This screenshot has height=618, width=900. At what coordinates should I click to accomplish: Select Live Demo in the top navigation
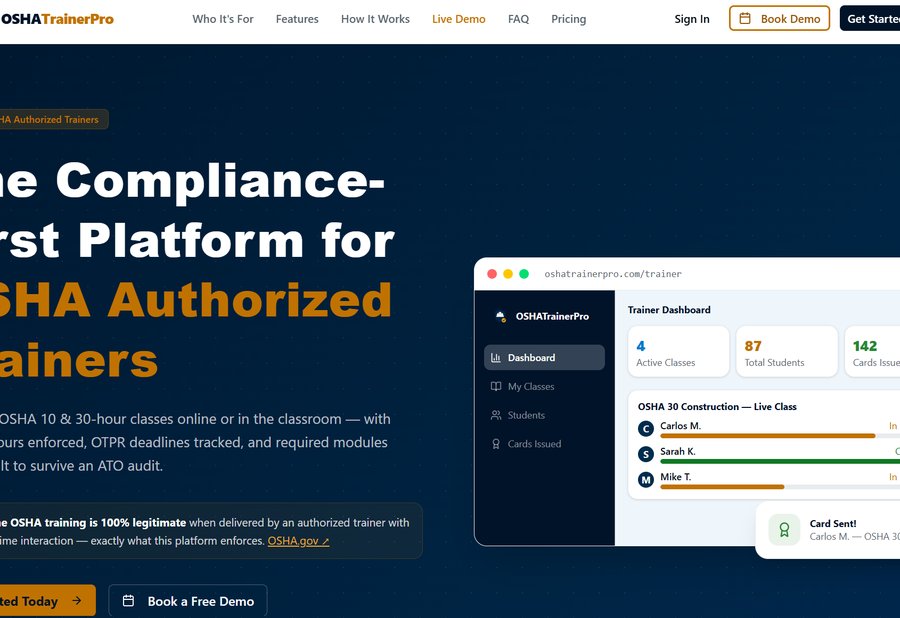[x=459, y=19]
